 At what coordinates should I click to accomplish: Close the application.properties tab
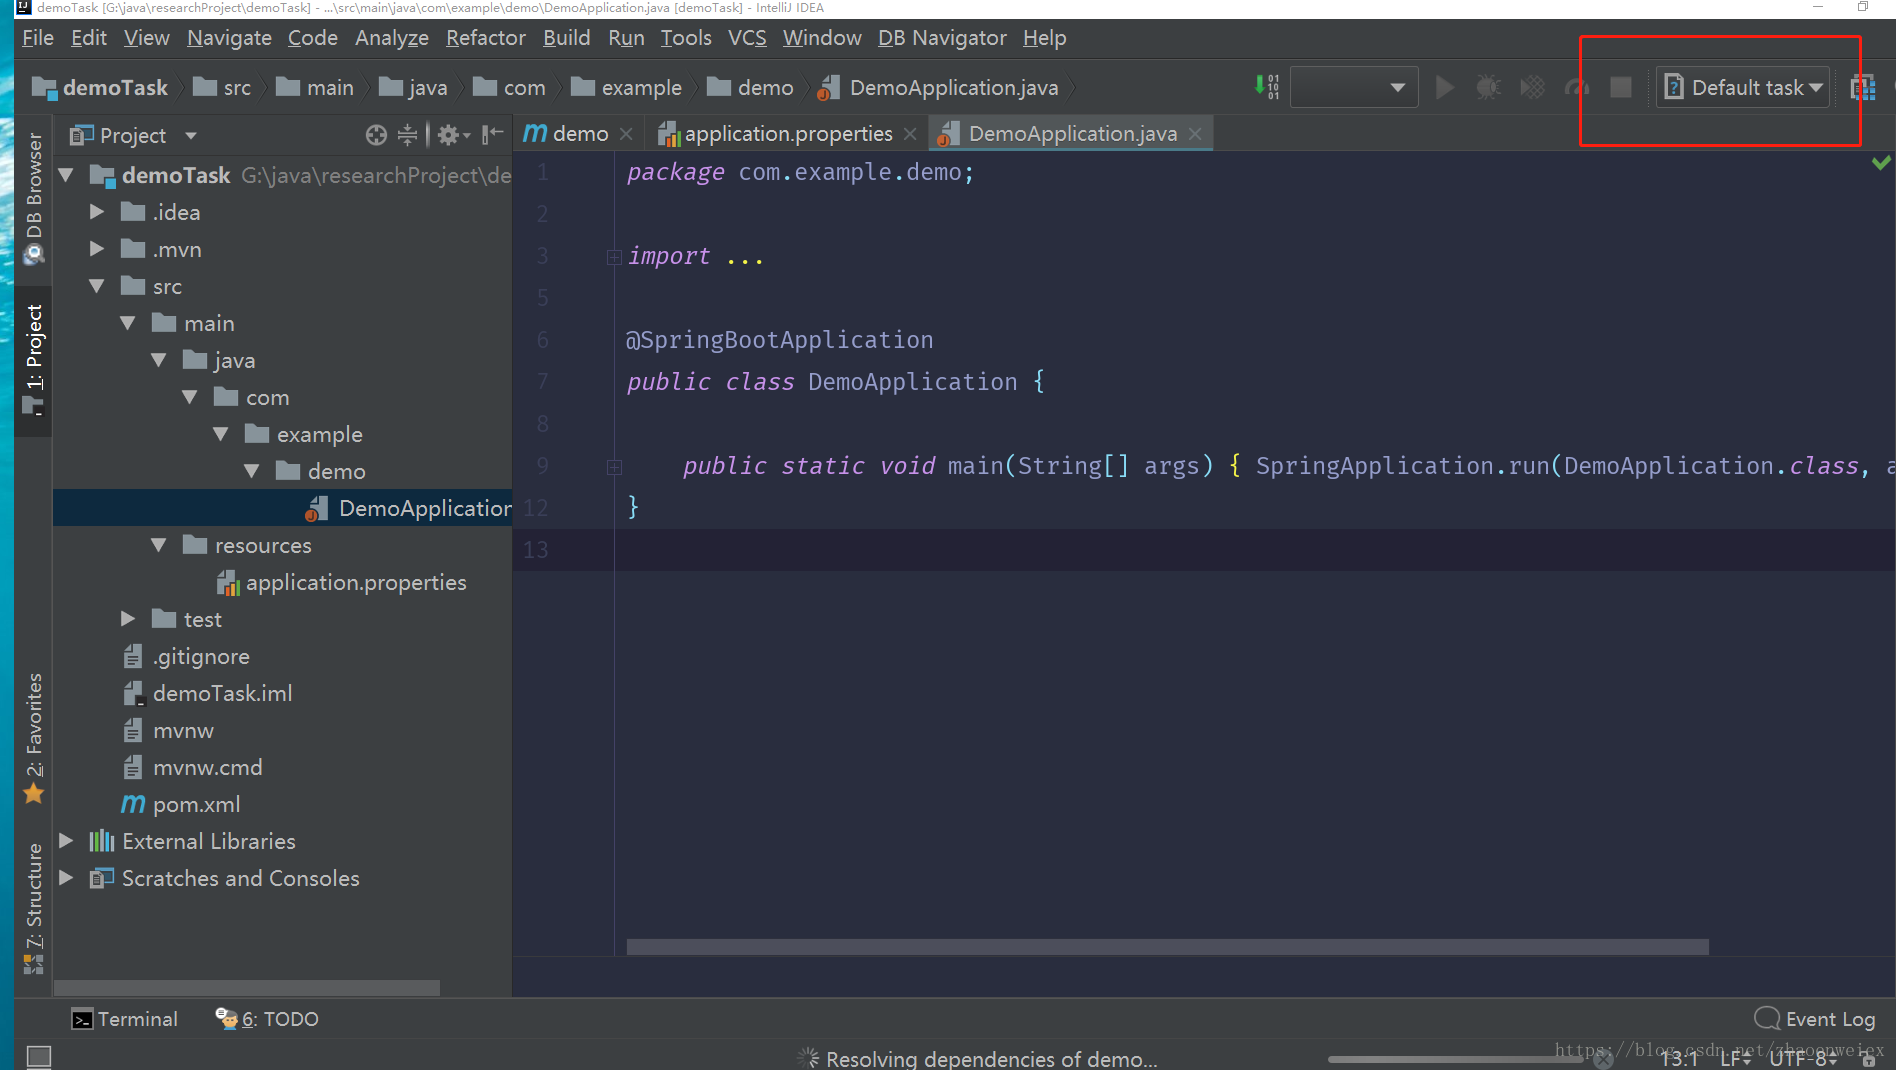(x=910, y=134)
